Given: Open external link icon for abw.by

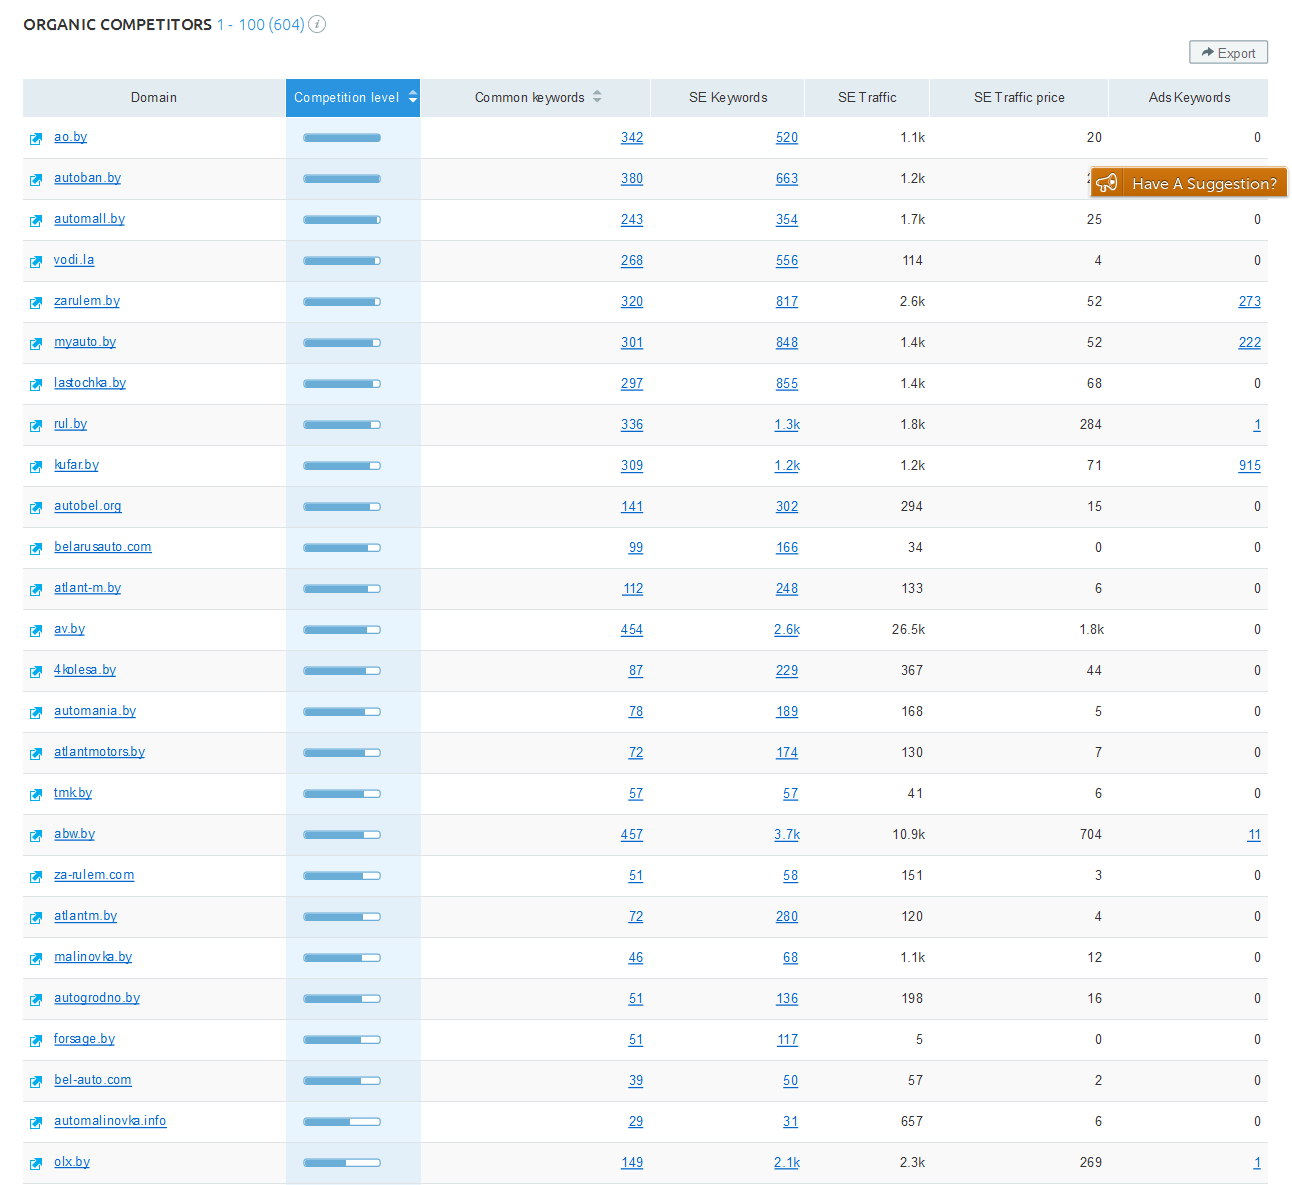Looking at the screenshot, I should [36, 836].
